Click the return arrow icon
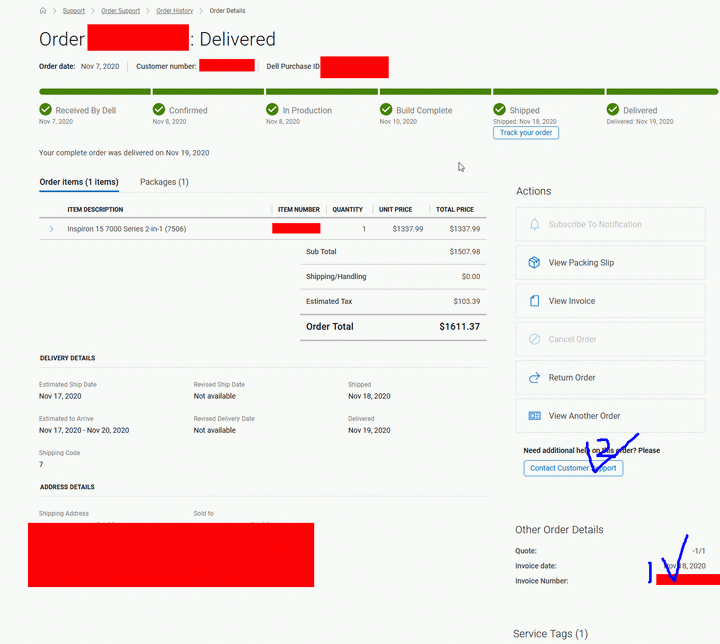This screenshot has width=720, height=644. coord(534,378)
